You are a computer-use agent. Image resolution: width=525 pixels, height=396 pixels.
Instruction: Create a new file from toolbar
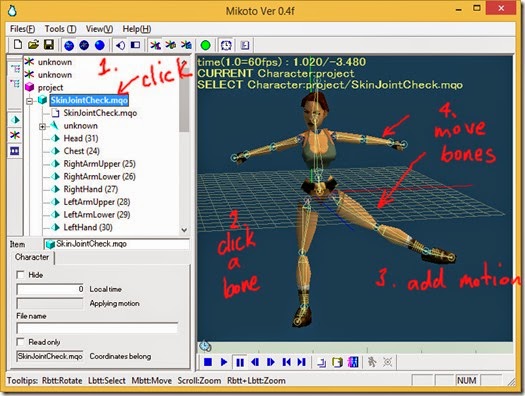click(x=18, y=45)
